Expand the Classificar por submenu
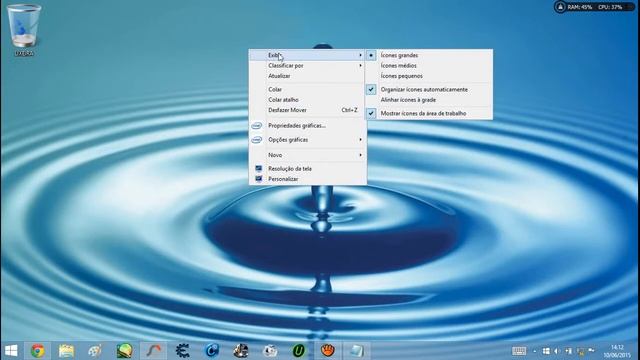 pyautogui.click(x=307, y=65)
